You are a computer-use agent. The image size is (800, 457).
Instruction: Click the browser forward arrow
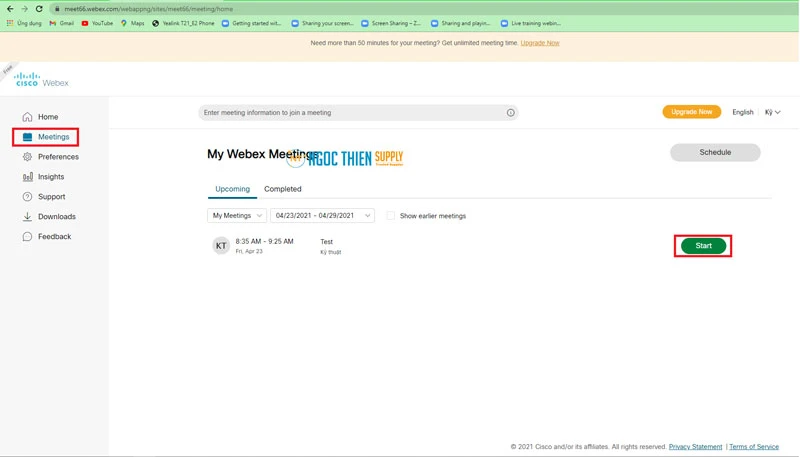pyautogui.click(x=24, y=9)
